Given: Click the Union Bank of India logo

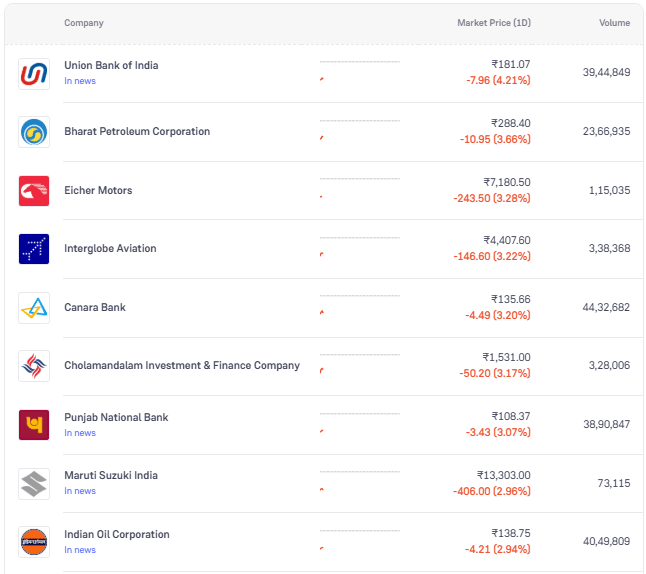Looking at the screenshot, I should 34,73.
